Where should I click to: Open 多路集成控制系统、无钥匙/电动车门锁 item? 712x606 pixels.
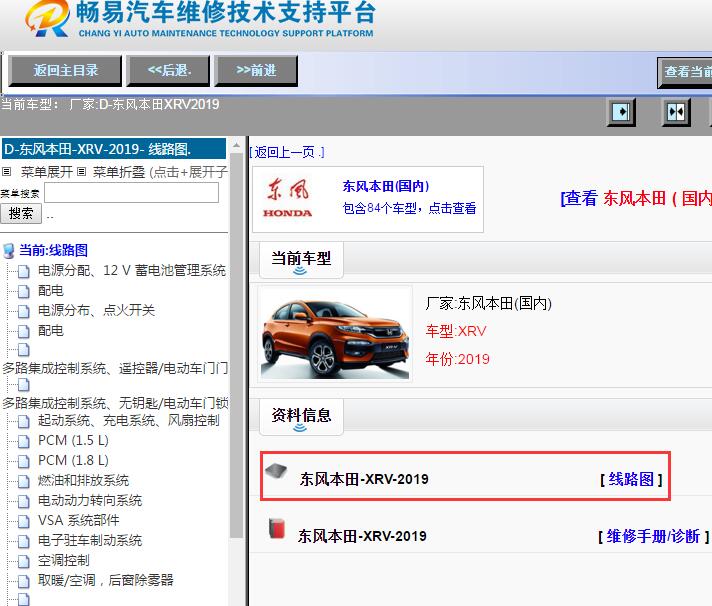pyautogui.click(x=115, y=403)
